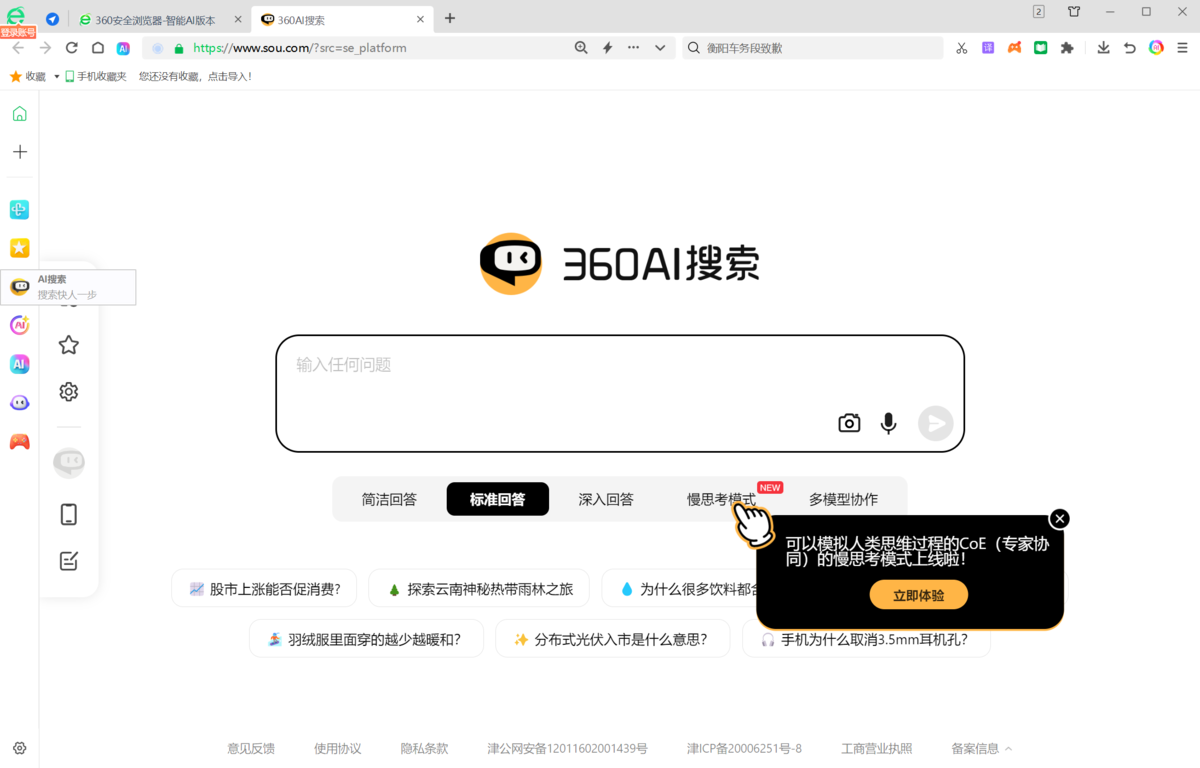Screen dimensions: 1200x768
Task: Enable 多模型协作 mode
Action: tap(843, 498)
